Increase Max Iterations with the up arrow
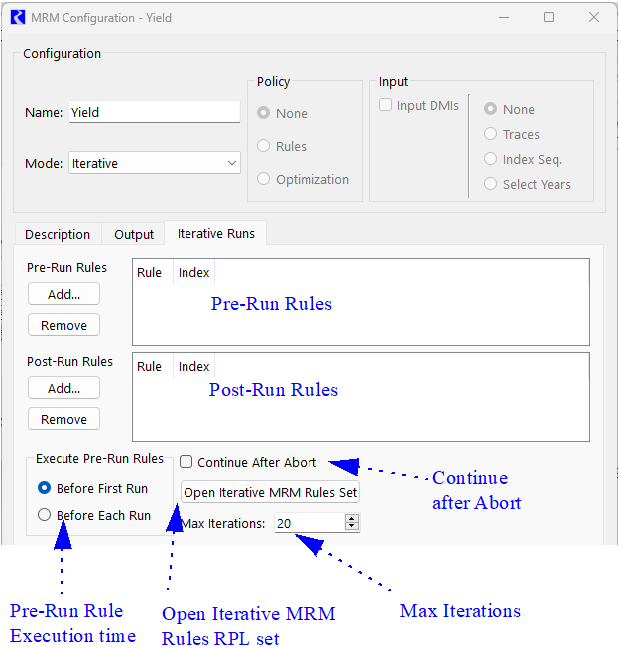This screenshot has width=619, height=648. tap(351, 519)
